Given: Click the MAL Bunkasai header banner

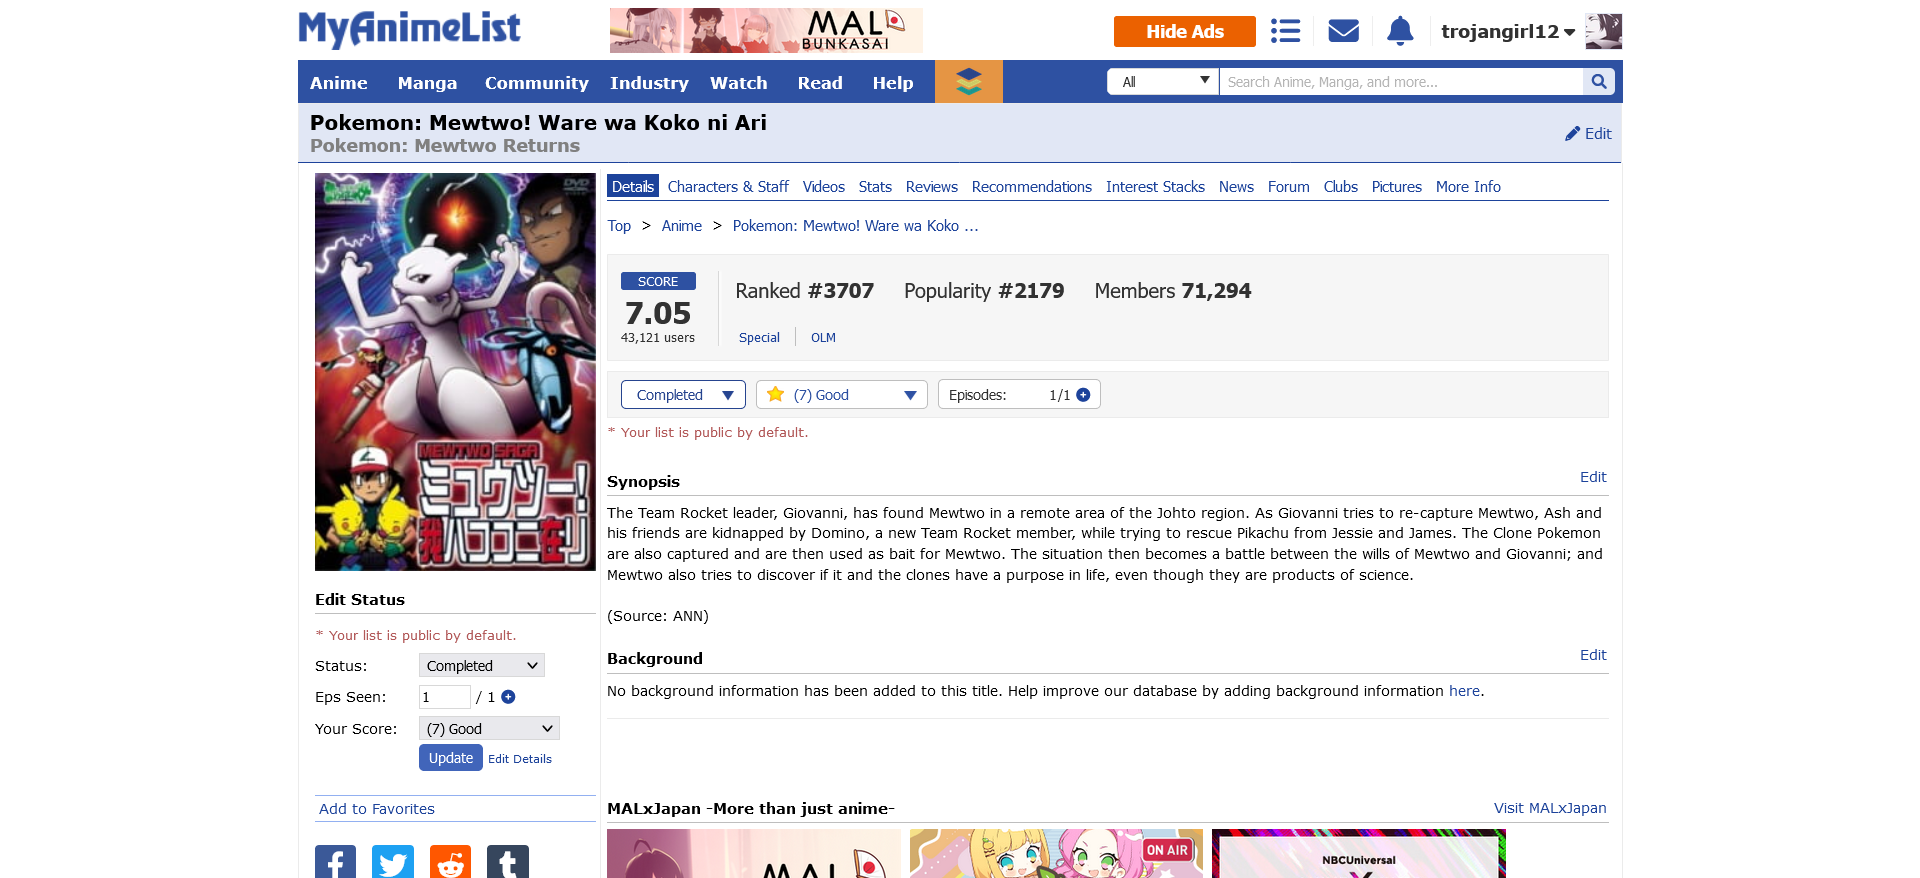Looking at the screenshot, I should coord(766,31).
